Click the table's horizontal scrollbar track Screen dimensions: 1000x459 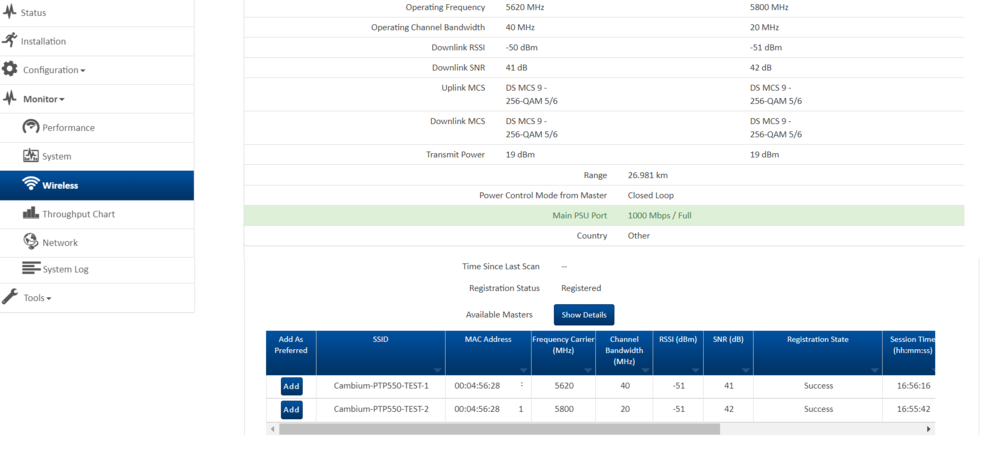point(820,429)
